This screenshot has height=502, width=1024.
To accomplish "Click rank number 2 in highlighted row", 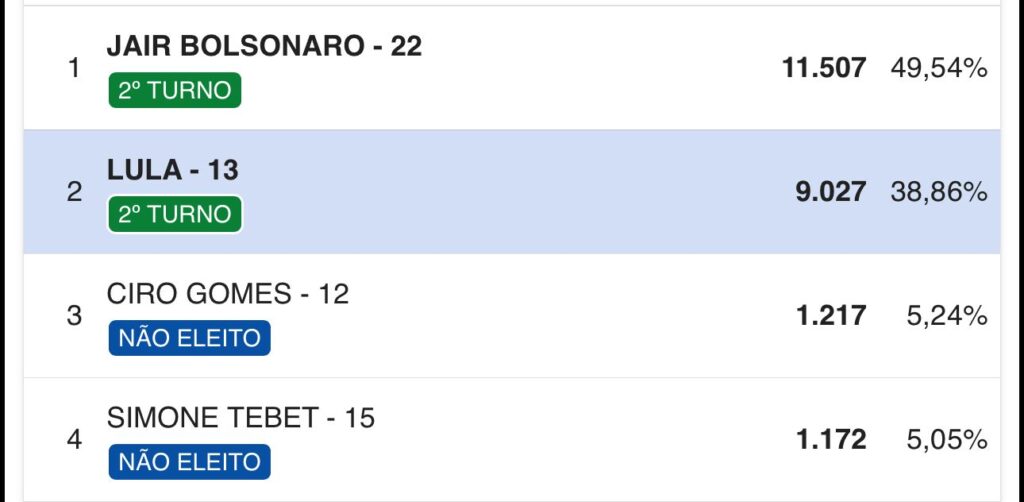I will click(x=74, y=192).
